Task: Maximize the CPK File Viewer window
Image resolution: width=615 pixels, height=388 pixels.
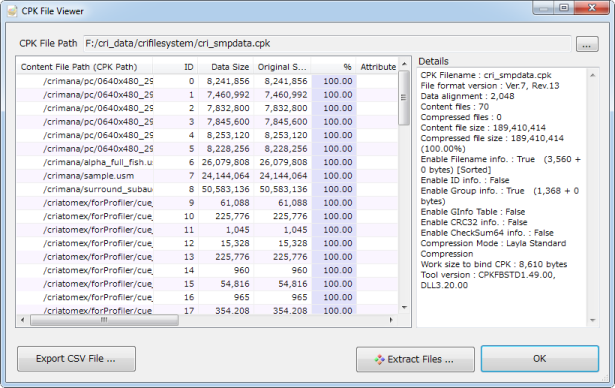Action: [564, 8]
